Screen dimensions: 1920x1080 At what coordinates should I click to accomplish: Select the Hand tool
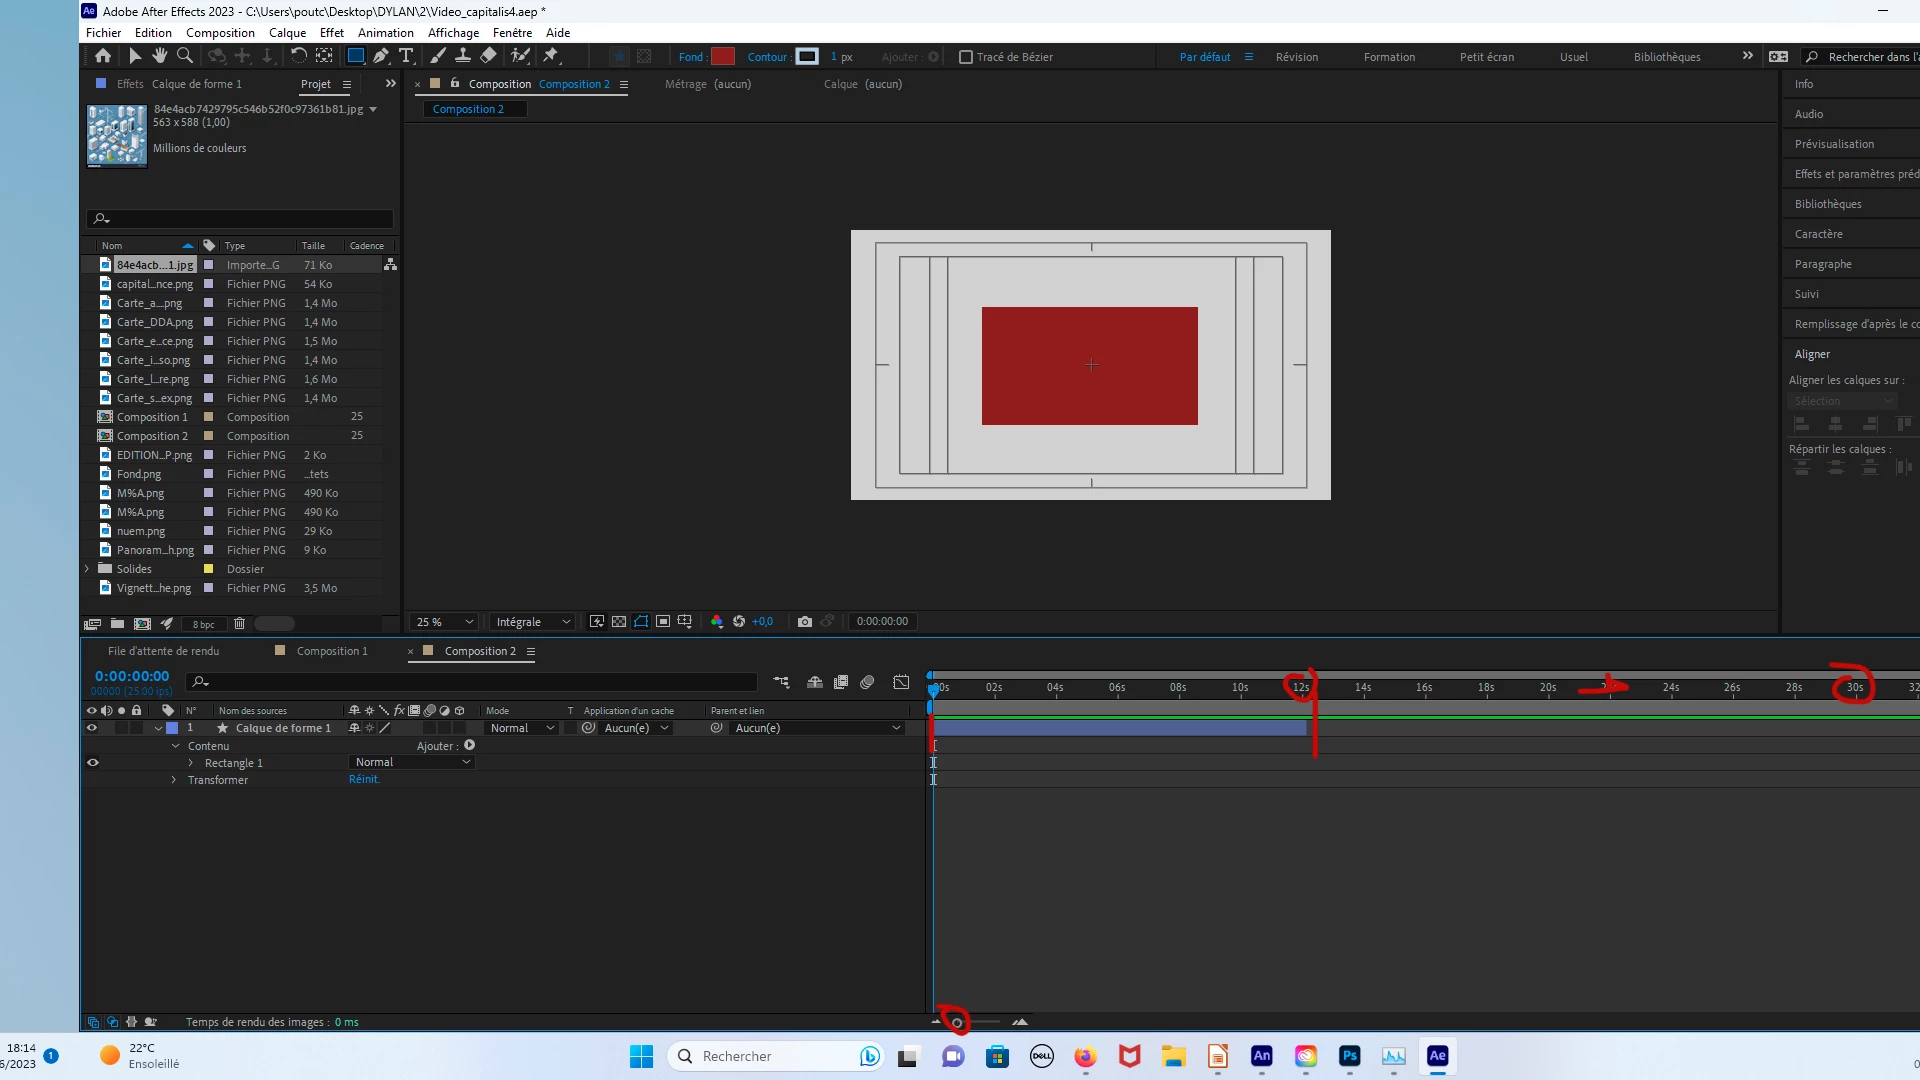tap(159, 56)
